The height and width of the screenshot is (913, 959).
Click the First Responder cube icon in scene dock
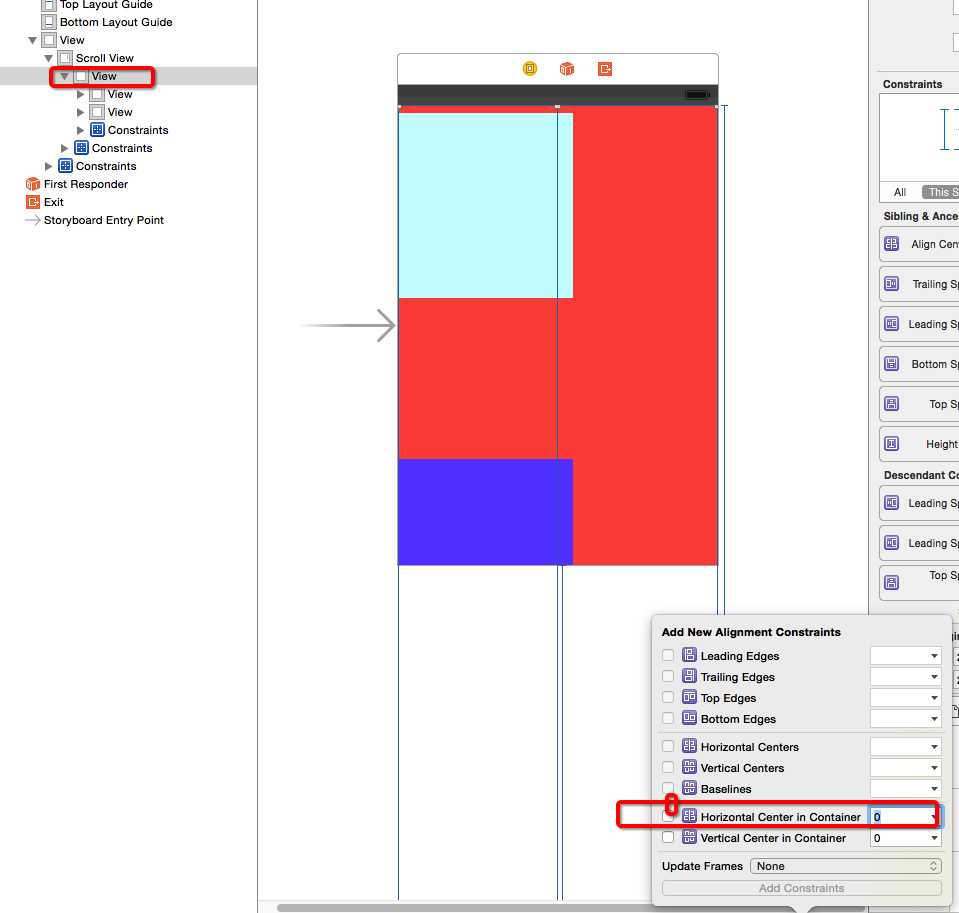[x=567, y=68]
